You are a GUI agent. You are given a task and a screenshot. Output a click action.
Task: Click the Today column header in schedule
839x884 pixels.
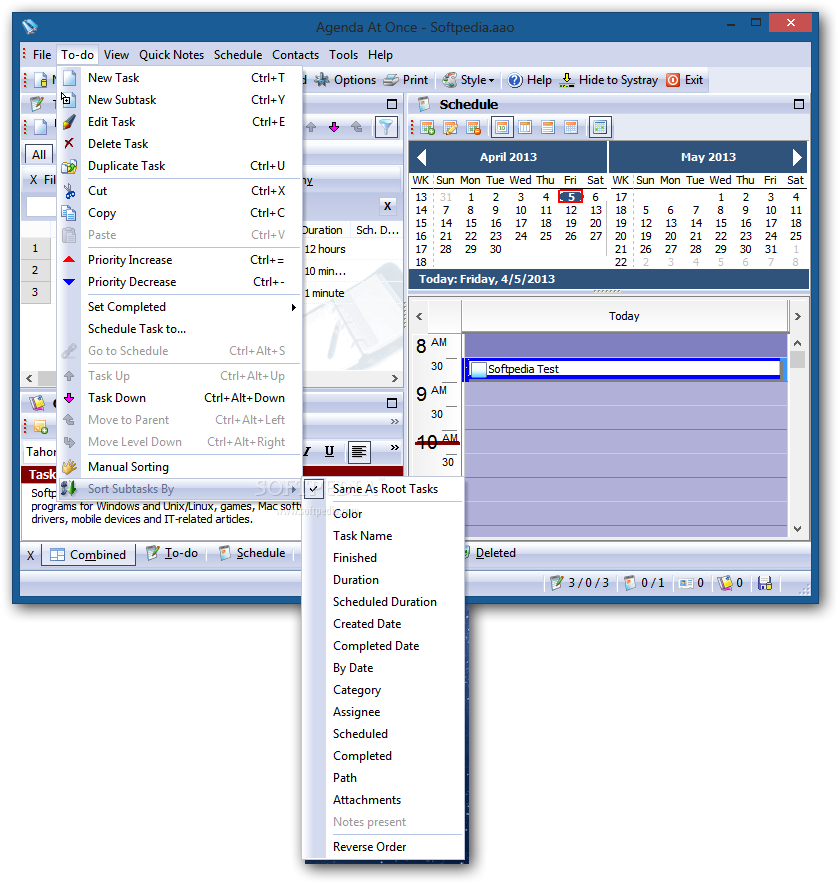[624, 316]
